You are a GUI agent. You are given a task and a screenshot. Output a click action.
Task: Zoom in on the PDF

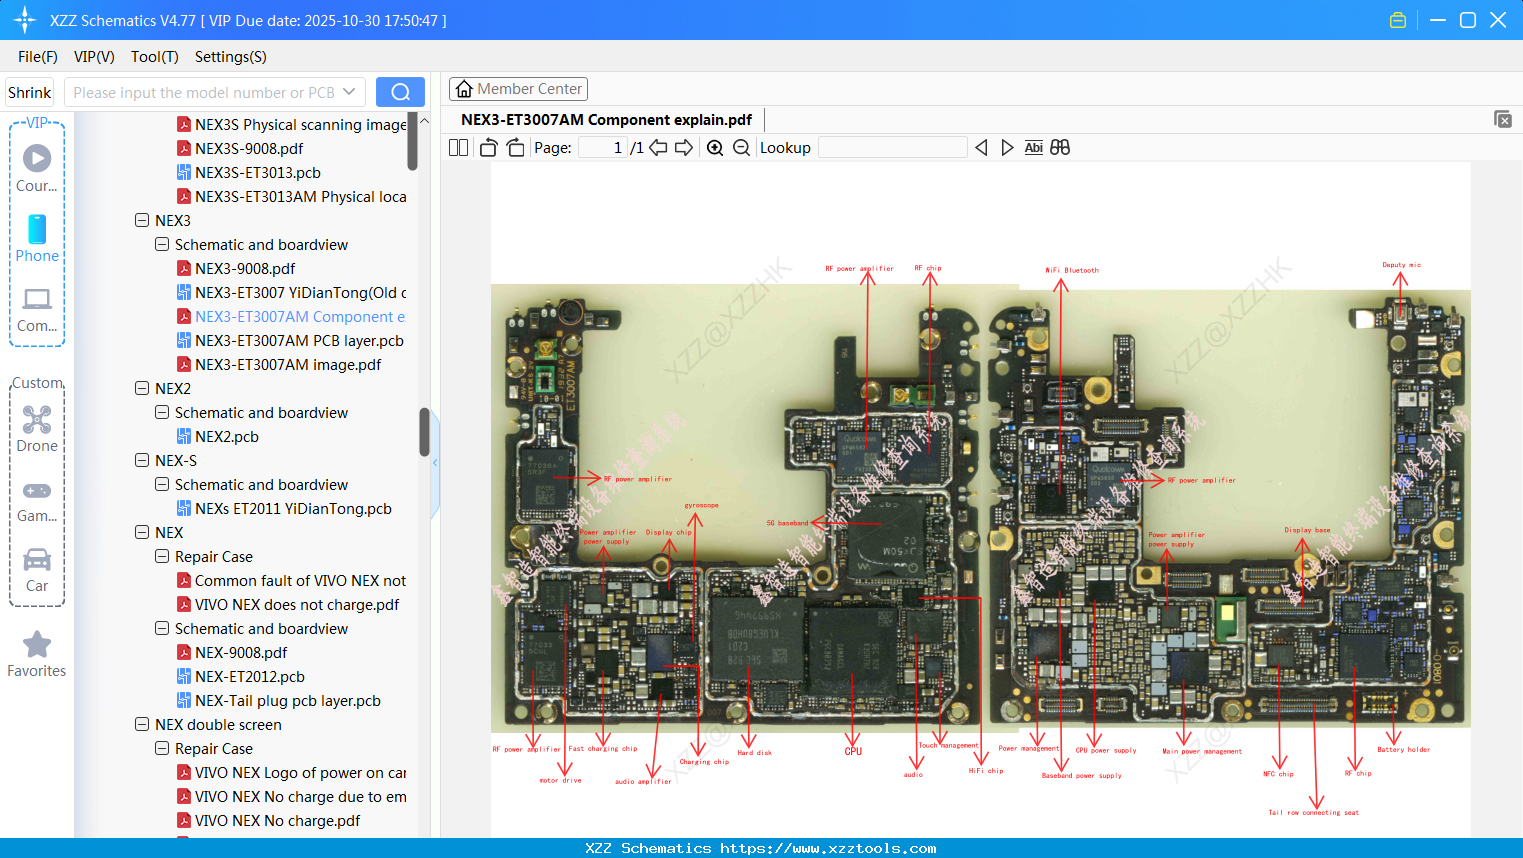coord(715,148)
